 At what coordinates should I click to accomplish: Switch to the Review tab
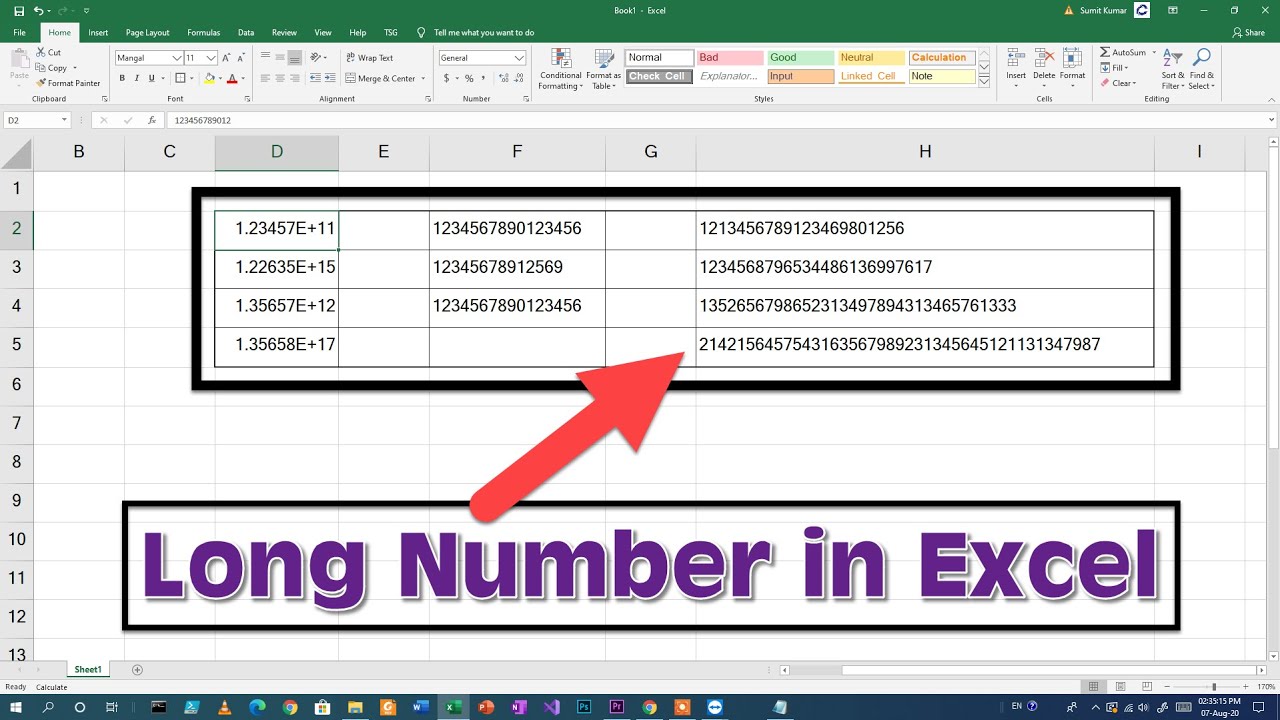click(284, 32)
